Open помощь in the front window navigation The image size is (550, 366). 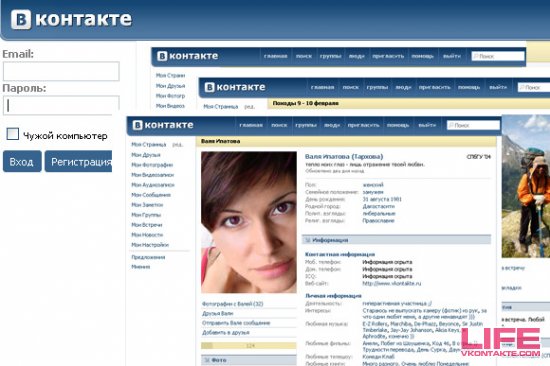tap(398, 125)
